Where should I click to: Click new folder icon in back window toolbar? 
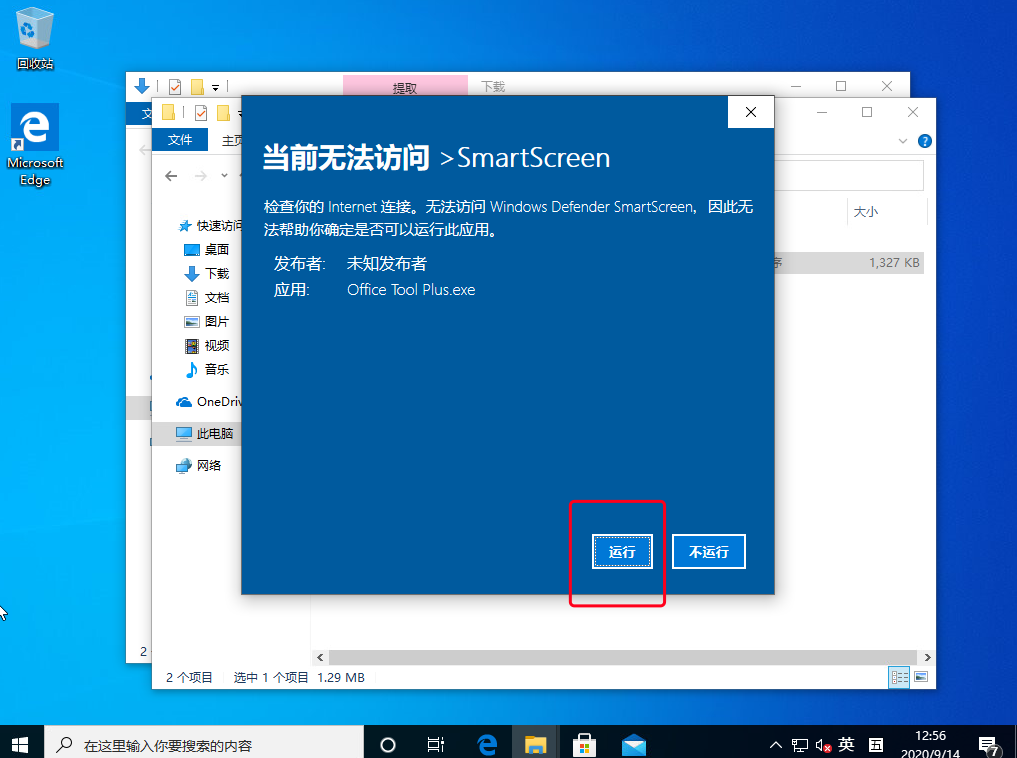point(197,86)
